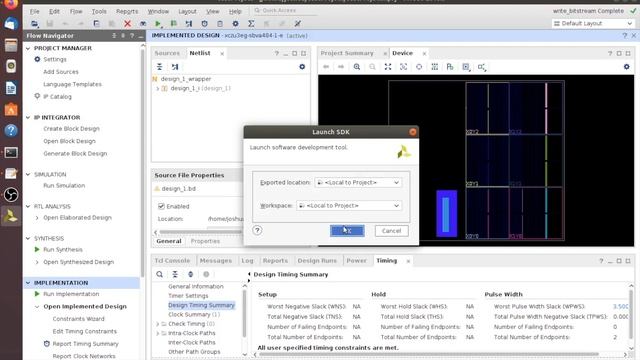Open the Workspace dropdown
640x360 pixels.
[349, 206]
